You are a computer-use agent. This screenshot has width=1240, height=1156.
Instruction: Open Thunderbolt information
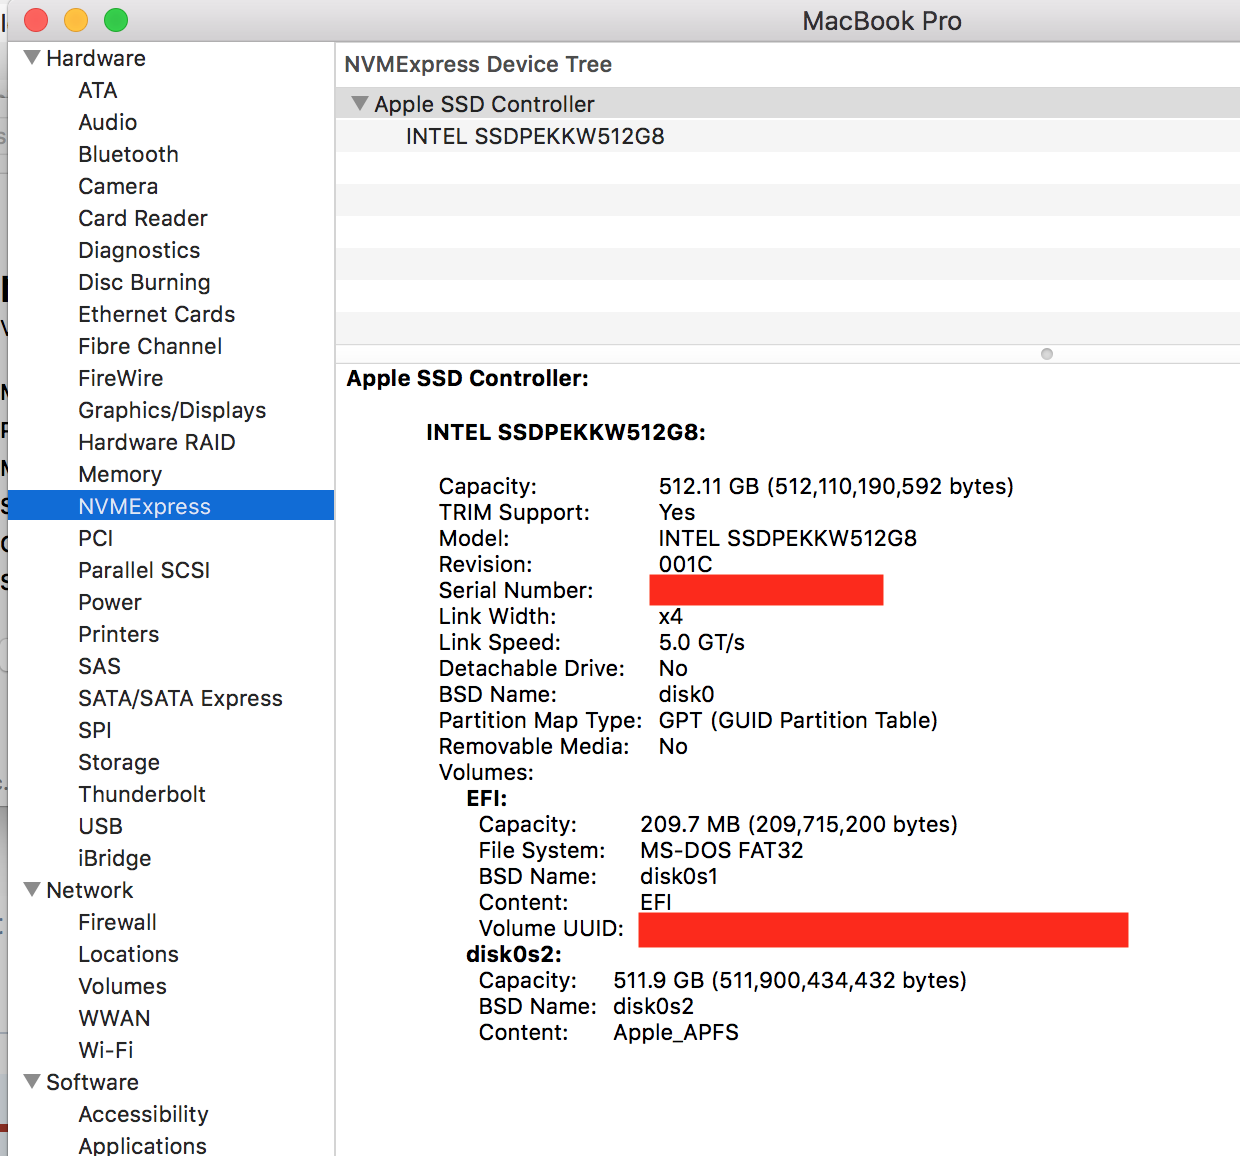(x=142, y=794)
